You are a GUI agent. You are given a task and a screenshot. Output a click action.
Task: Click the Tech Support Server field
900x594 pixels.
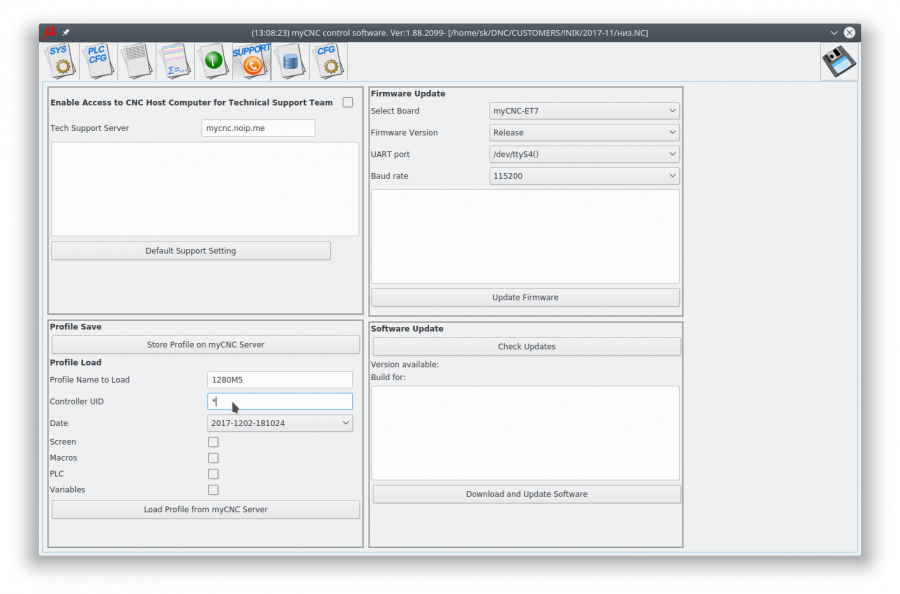tap(258, 128)
